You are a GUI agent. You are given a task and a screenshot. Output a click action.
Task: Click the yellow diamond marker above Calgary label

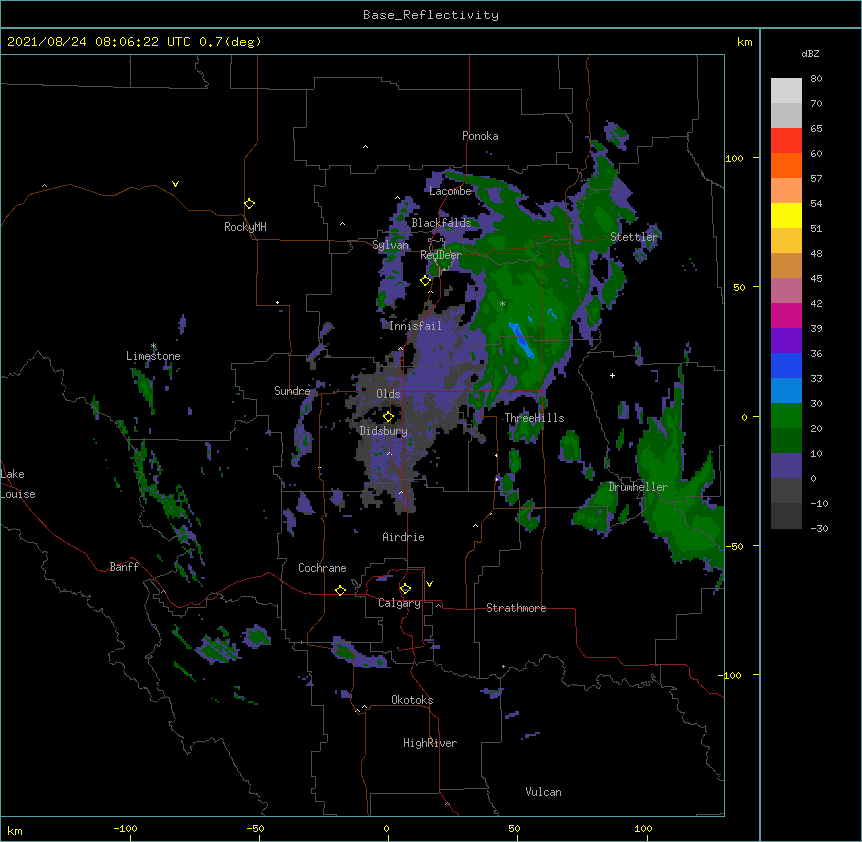click(405, 589)
